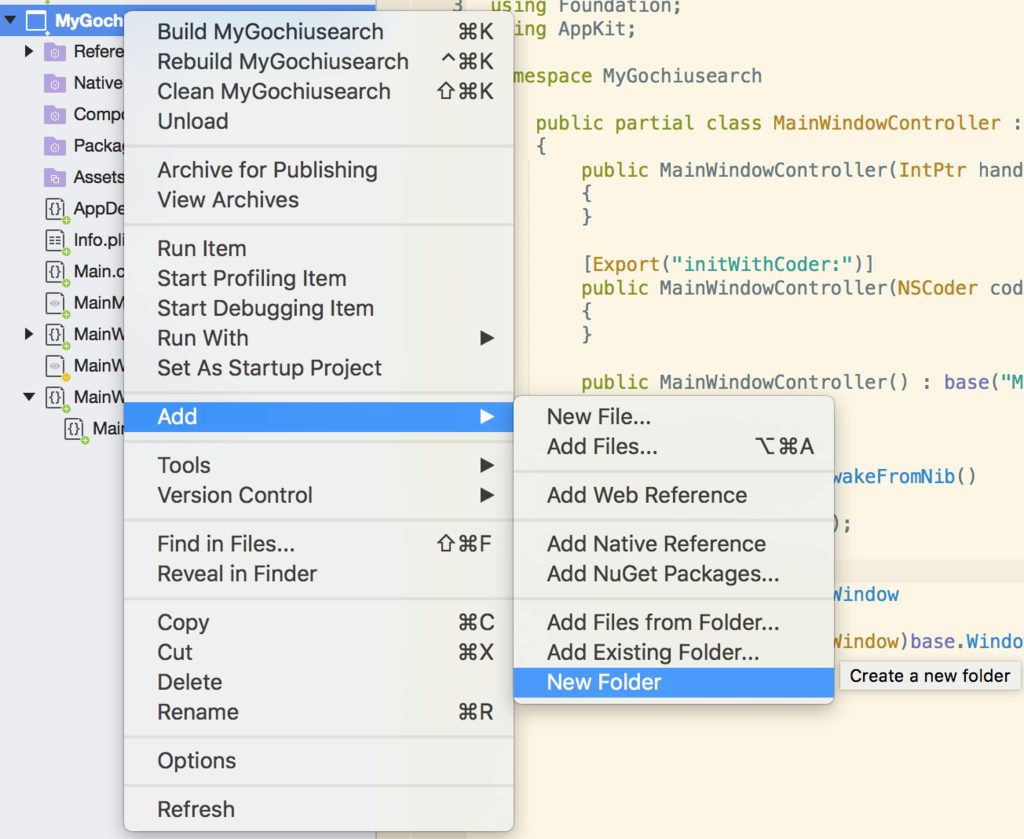Screen dimensions: 1024x839
Task: Open the Run With submenu arrow
Action: click(x=487, y=338)
